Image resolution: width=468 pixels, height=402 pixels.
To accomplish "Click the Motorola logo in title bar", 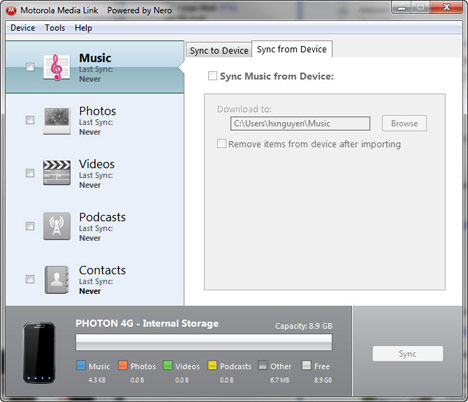I will click(x=11, y=11).
